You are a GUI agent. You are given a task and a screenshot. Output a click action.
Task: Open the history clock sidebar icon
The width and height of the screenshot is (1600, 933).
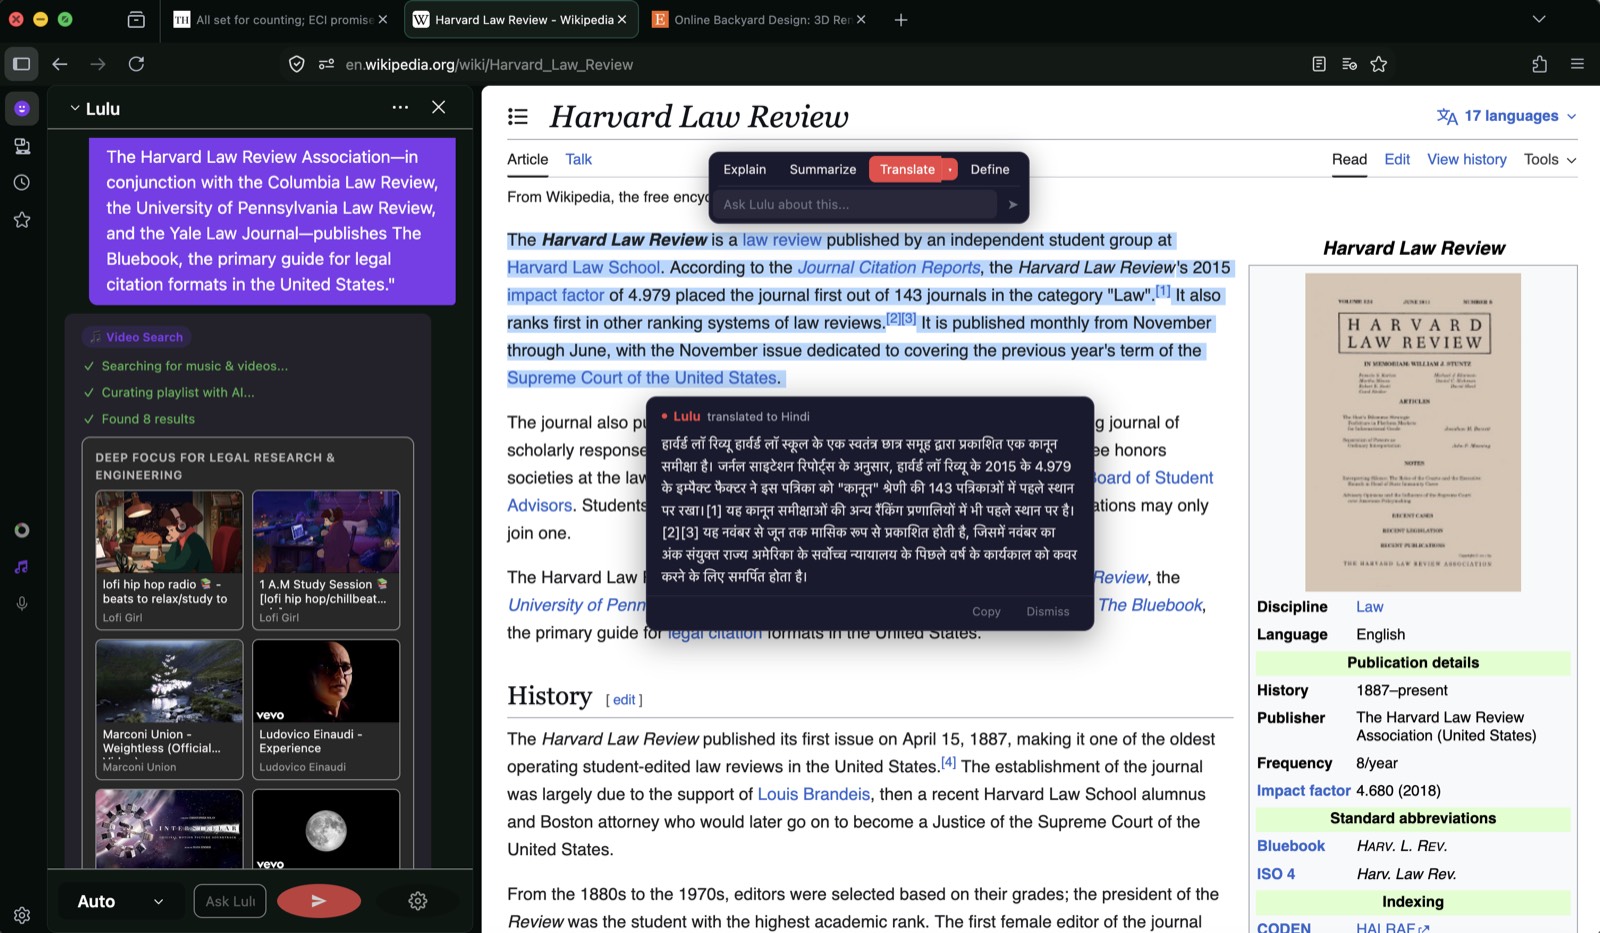22,183
